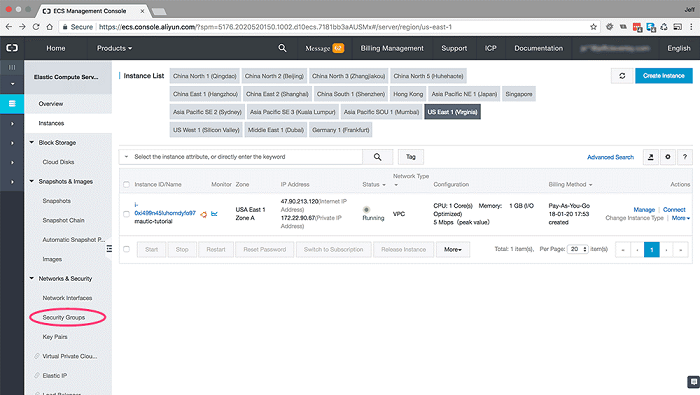
Task: Open Billing Management menu
Action: (x=392, y=48)
